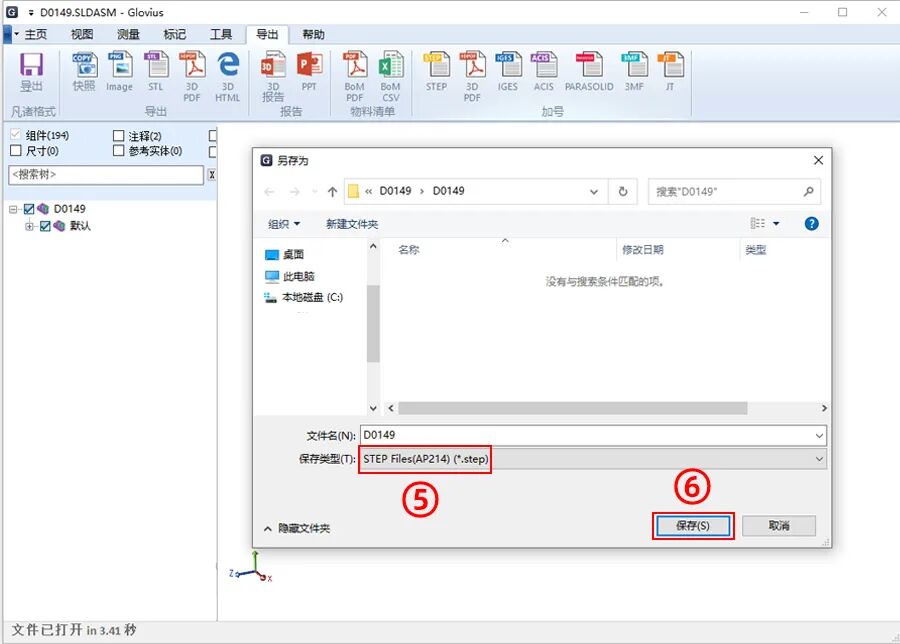The image size is (900, 644).
Task: Click the 3MF export icon
Action: click(x=634, y=70)
